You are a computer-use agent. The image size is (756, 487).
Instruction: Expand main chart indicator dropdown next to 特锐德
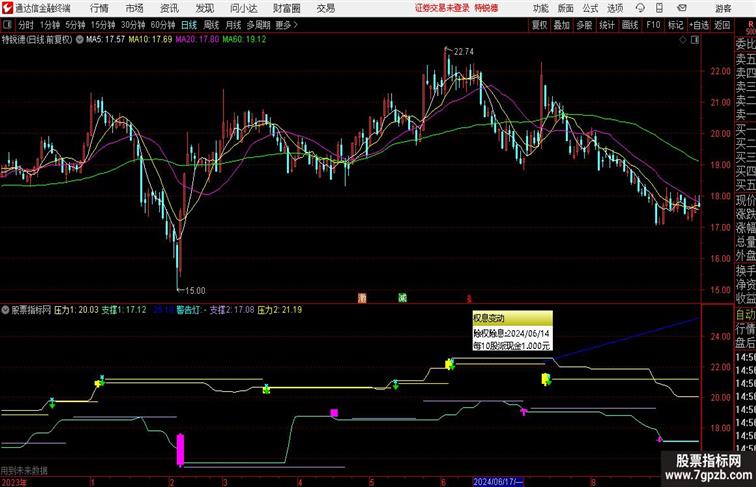pyautogui.click(x=80, y=40)
